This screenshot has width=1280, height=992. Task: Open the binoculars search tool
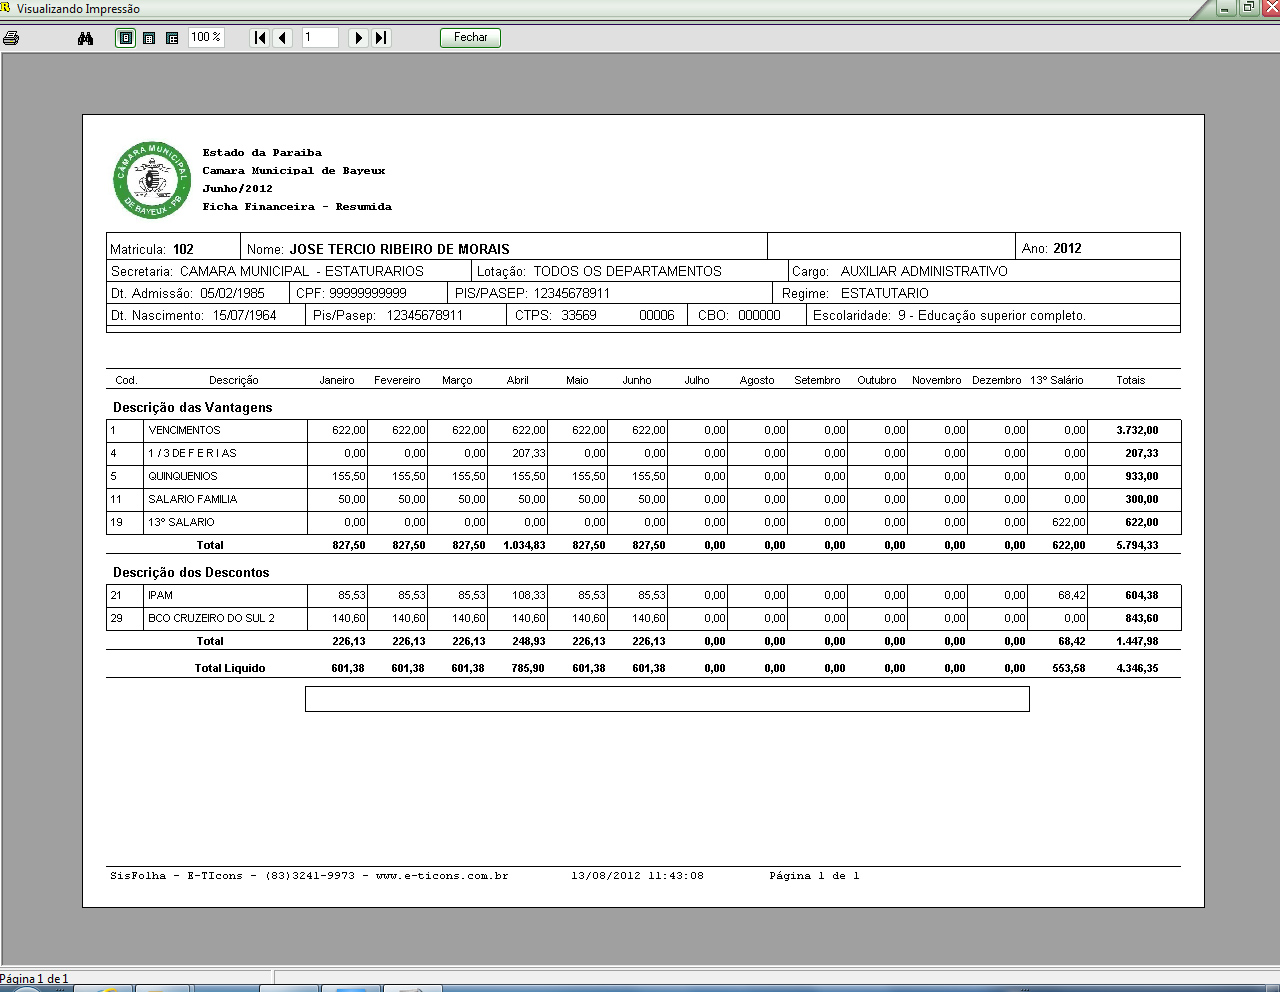(x=85, y=38)
